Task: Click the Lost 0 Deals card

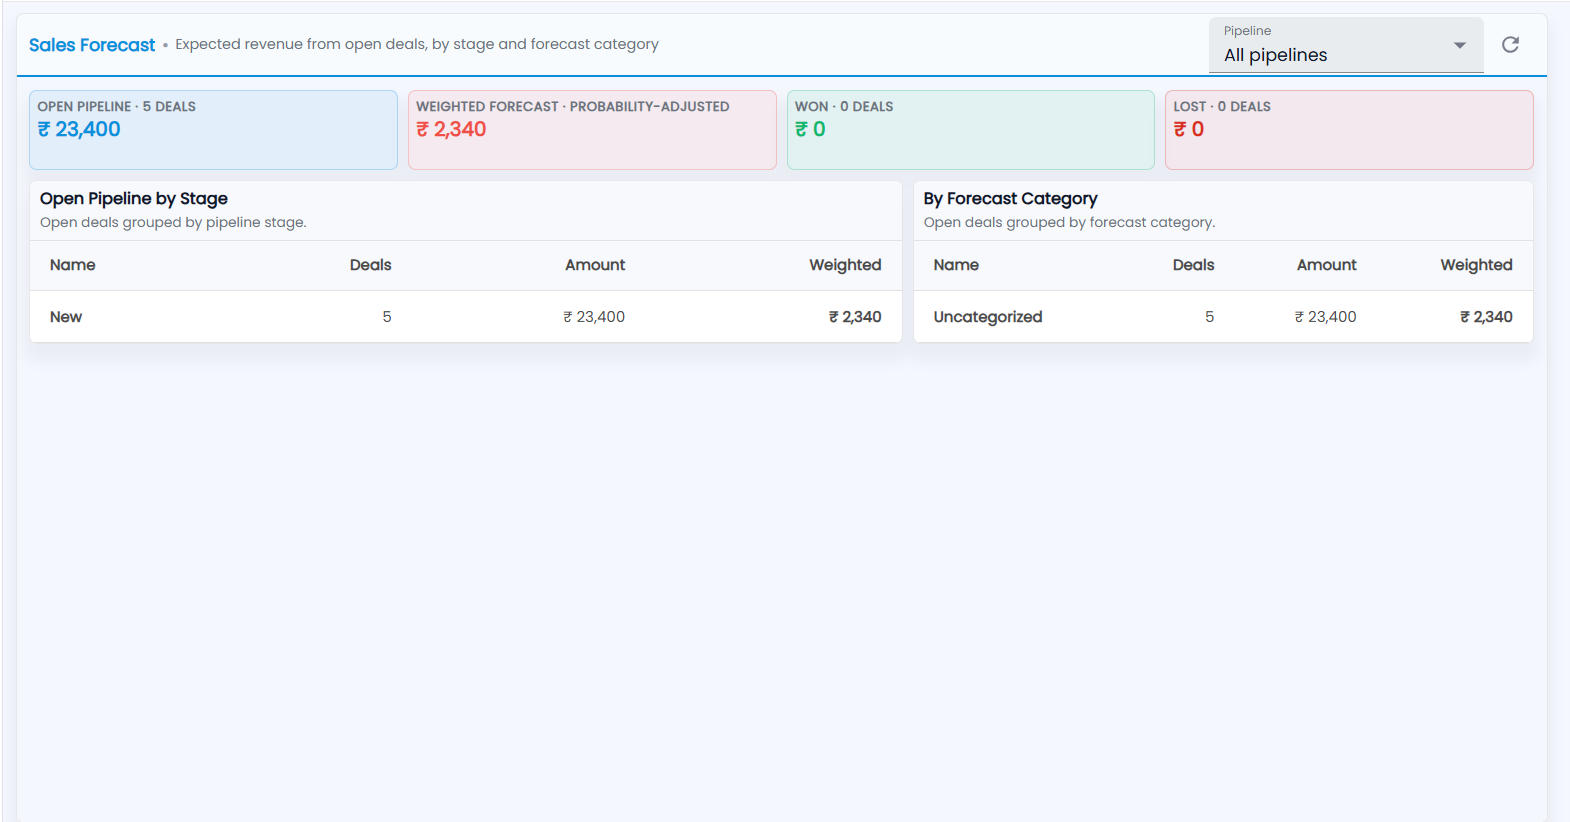Action: (x=1349, y=130)
